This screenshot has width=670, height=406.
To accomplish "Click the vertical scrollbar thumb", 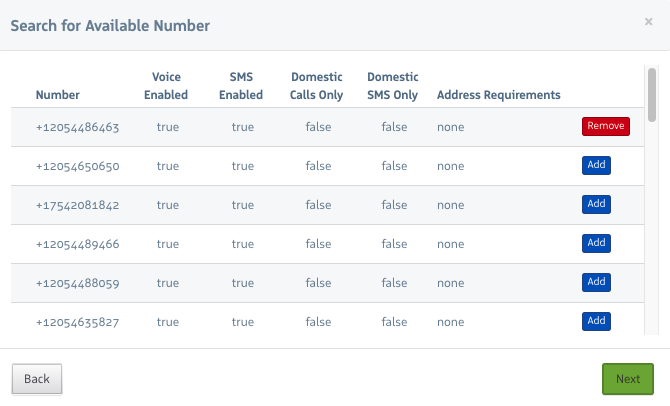I will (652, 93).
